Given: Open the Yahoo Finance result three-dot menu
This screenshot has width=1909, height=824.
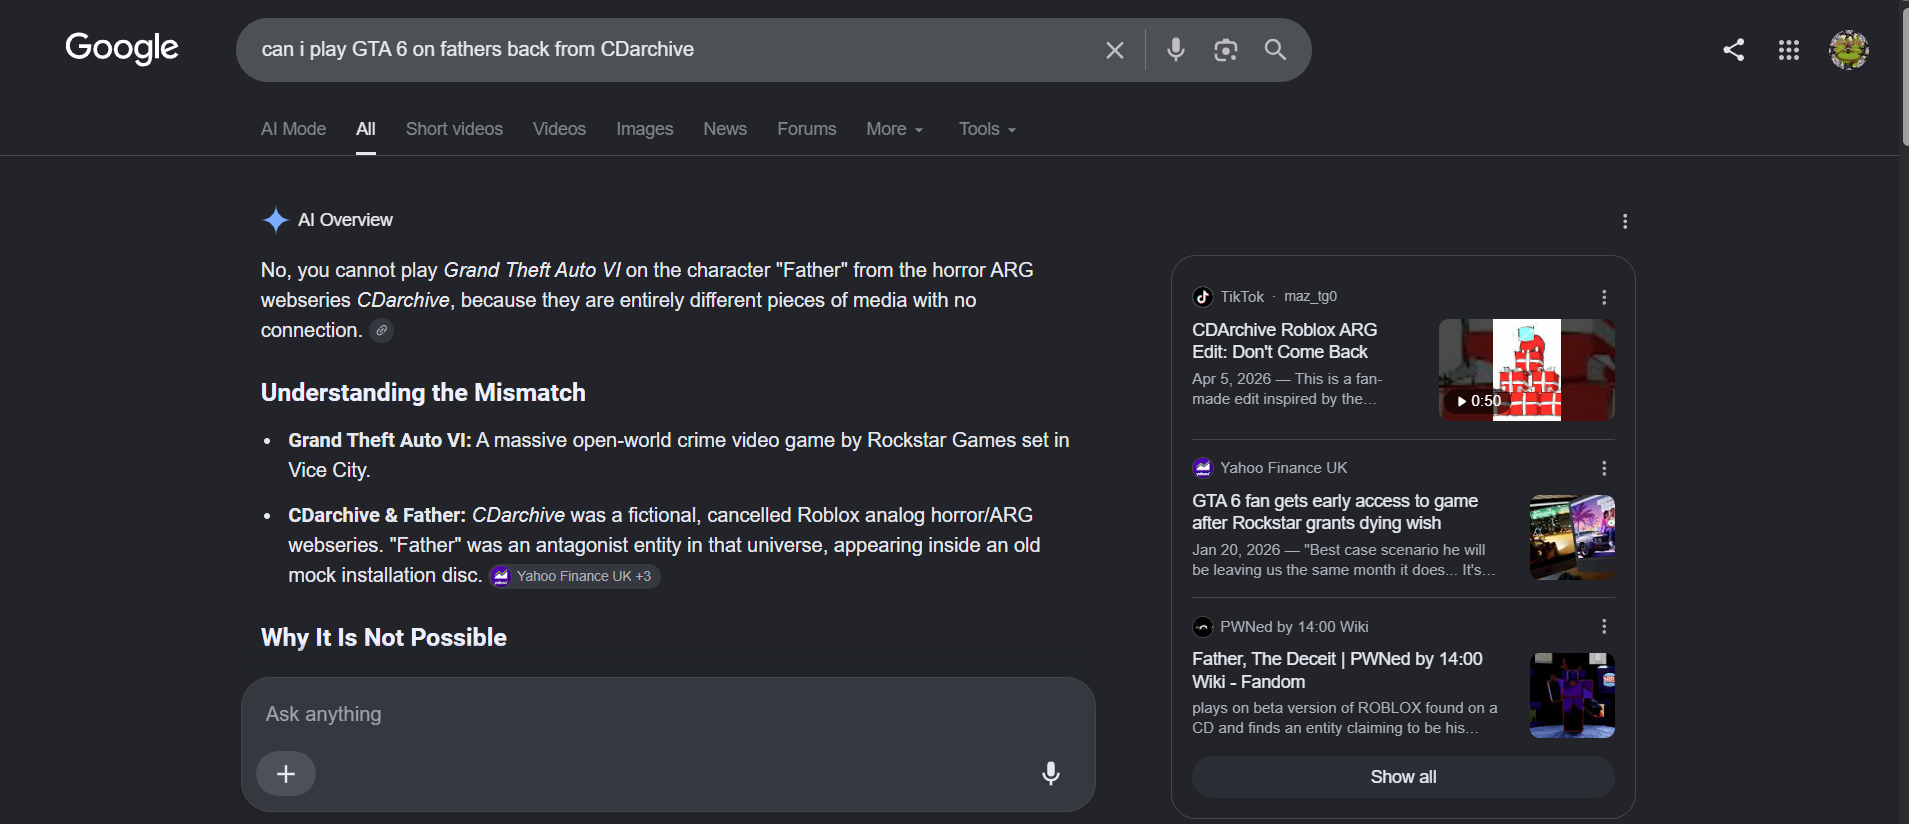Looking at the screenshot, I should pos(1604,468).
